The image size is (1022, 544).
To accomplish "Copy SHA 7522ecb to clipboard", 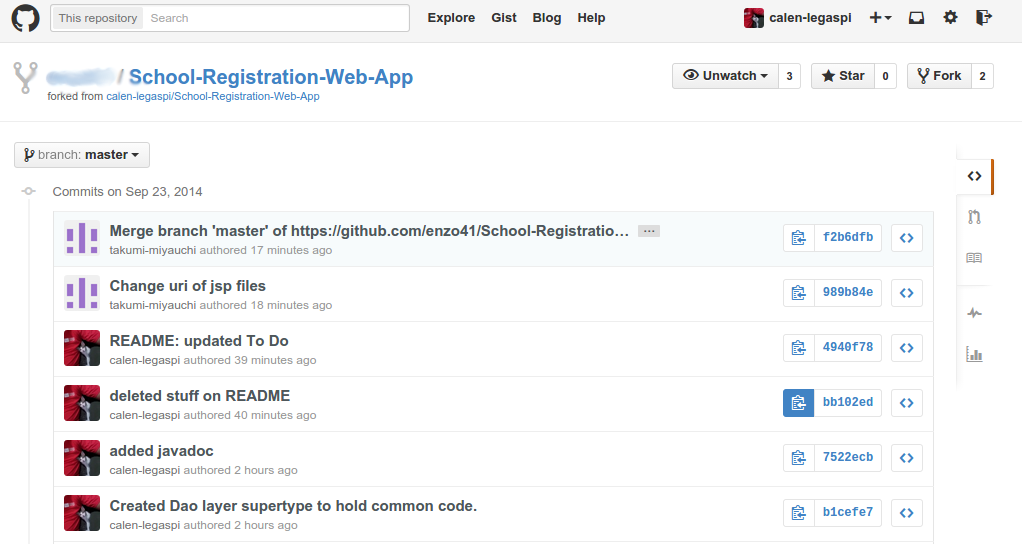I will pos(798,457).
